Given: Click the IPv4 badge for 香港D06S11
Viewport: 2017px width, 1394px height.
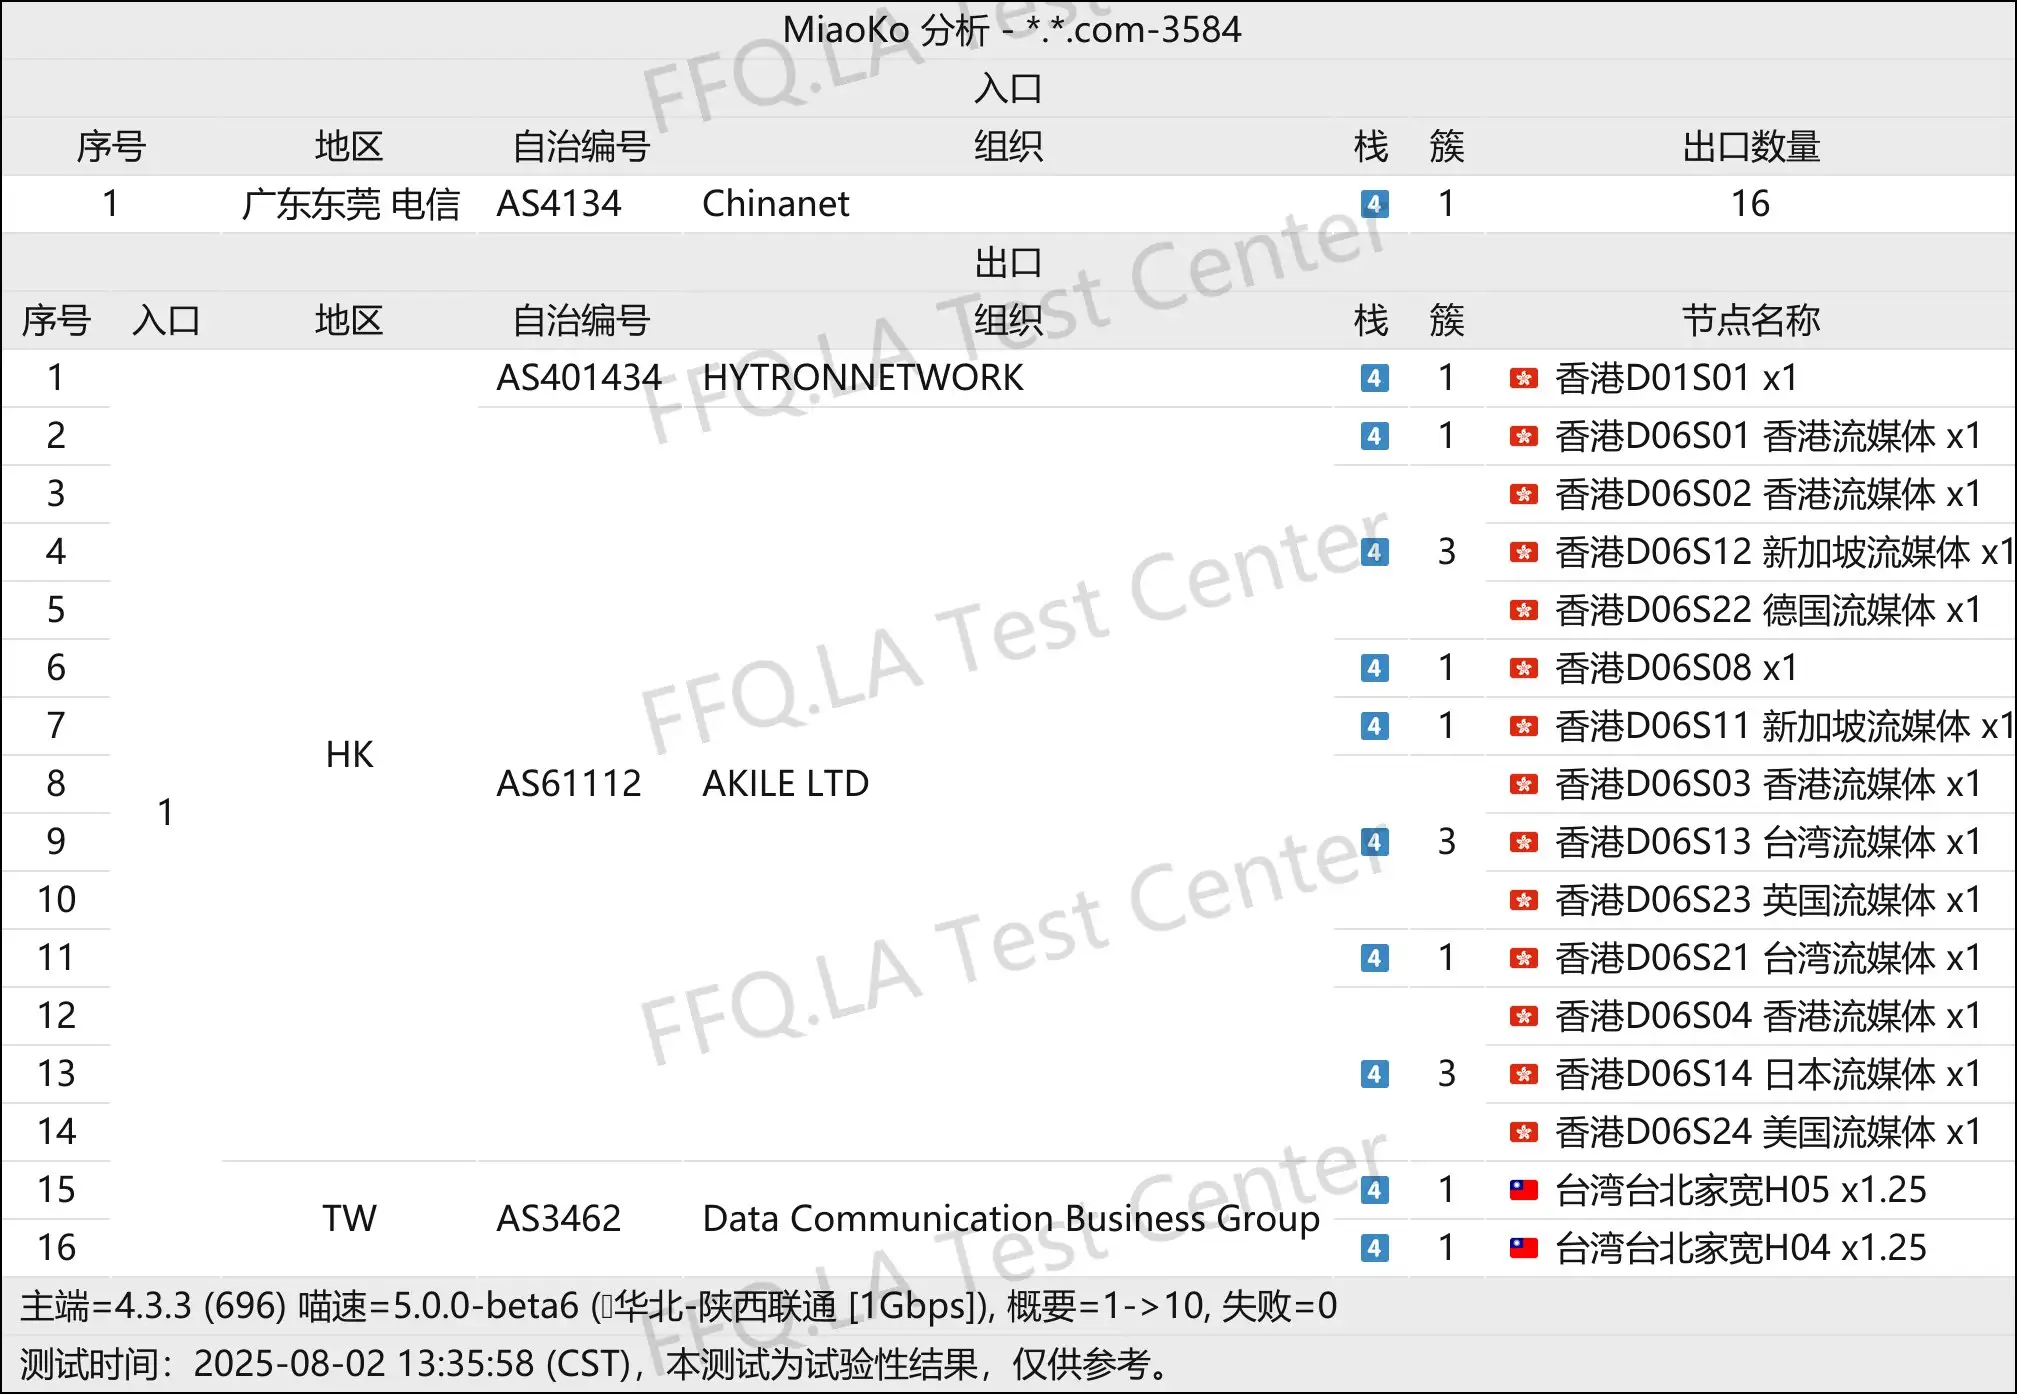Looking at the screenshot, I should click(1374, 726).
